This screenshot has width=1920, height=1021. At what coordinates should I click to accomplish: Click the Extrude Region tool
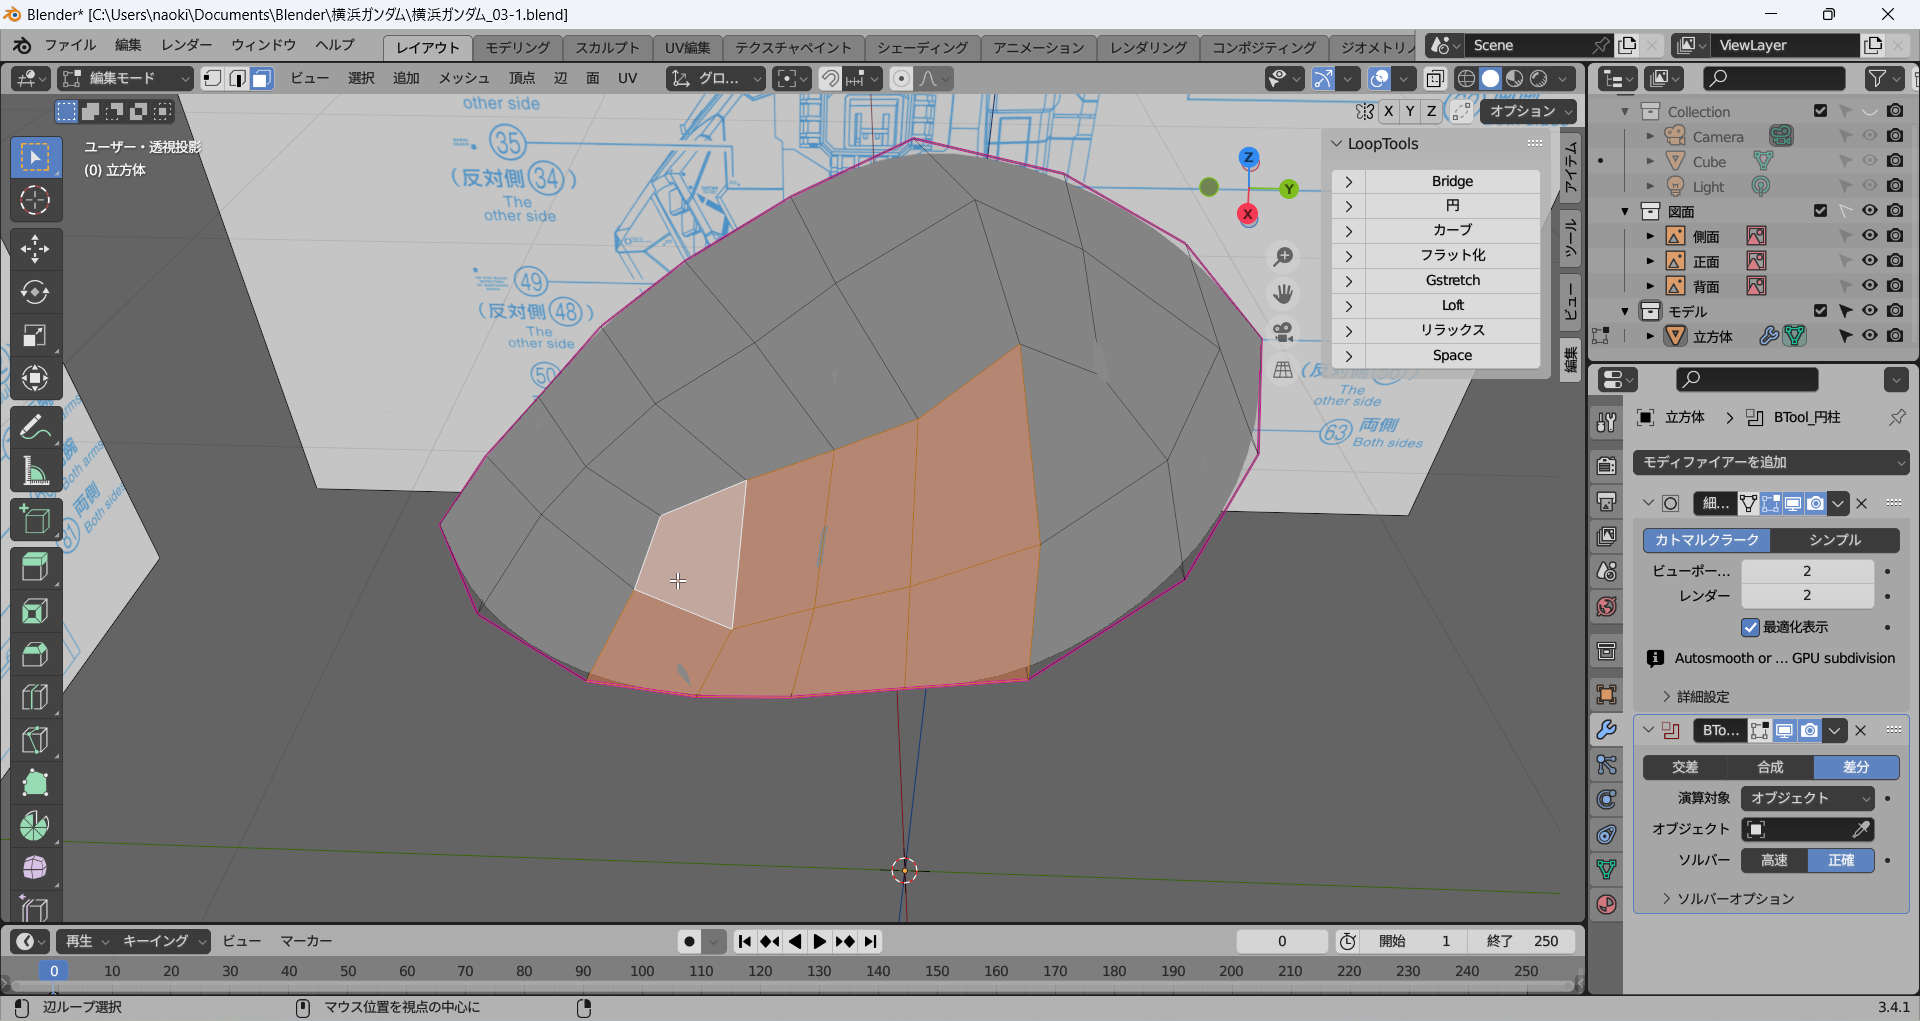point(35,567)
